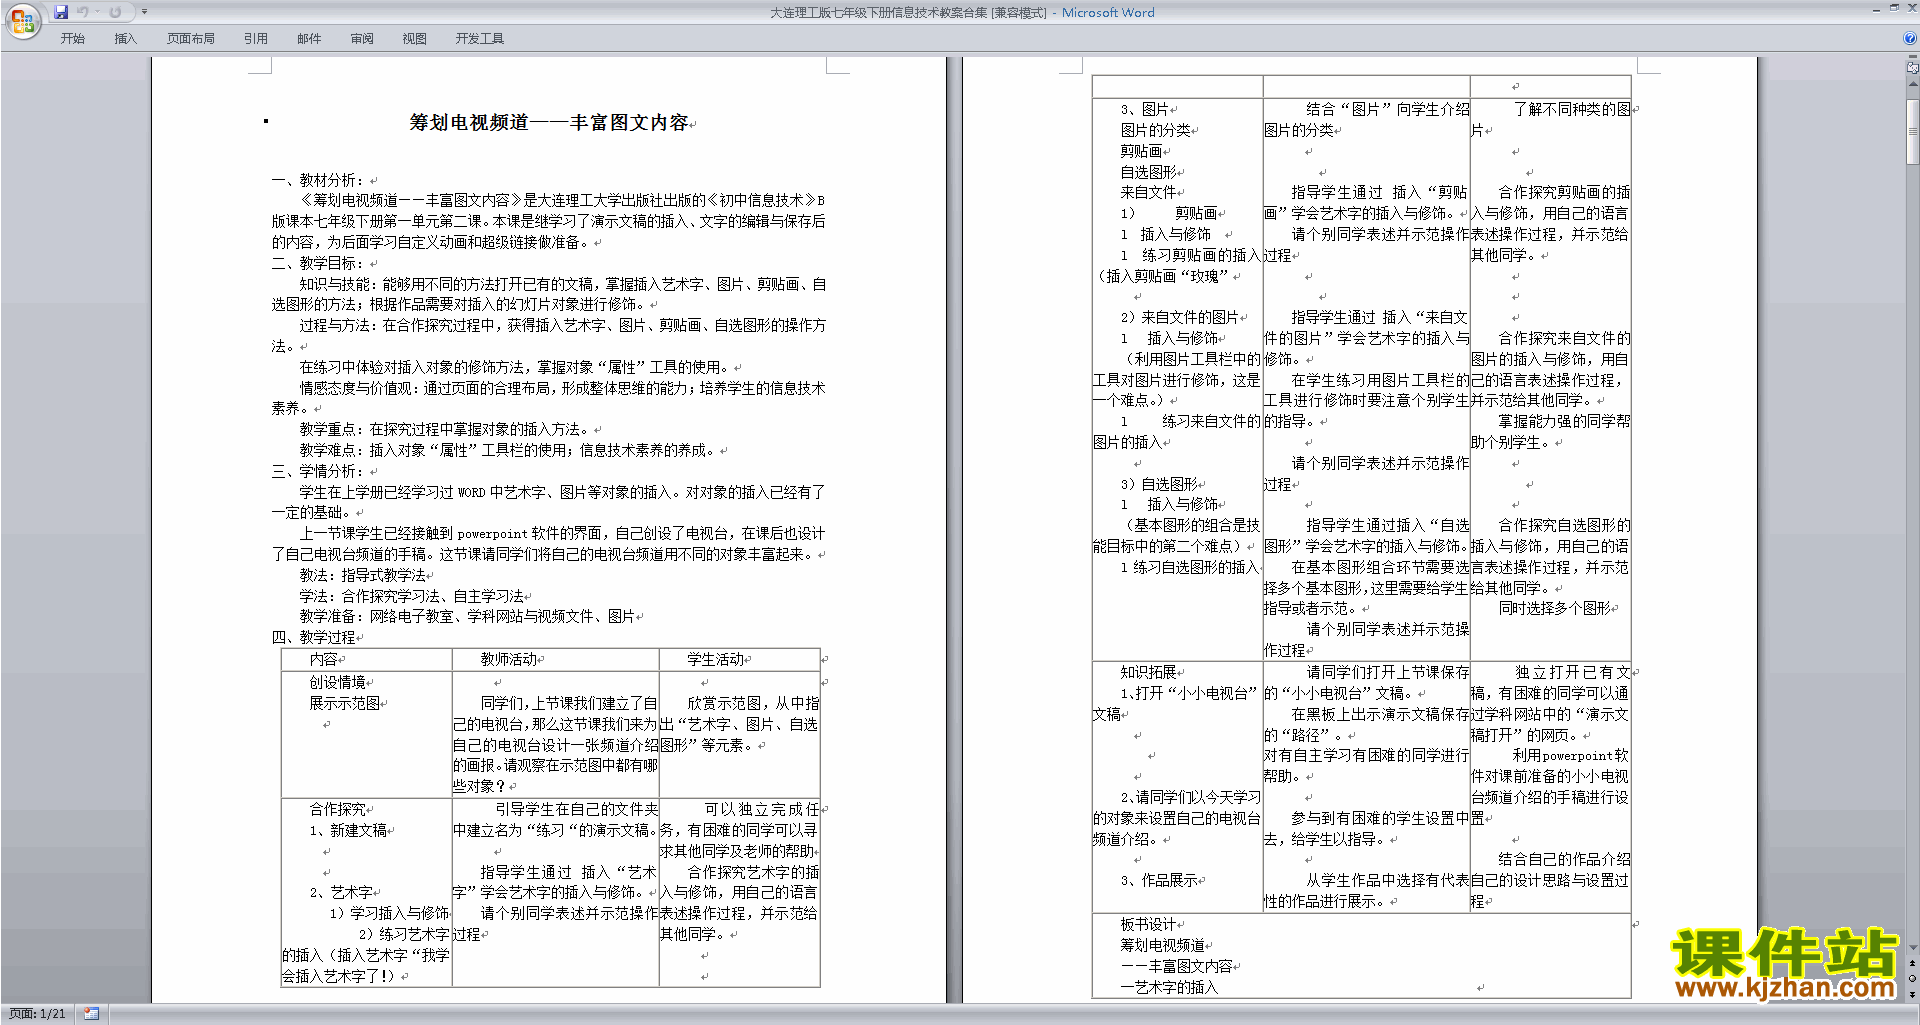Click the cell text 3、图片 on page two
Image resolution: width=1920 pixels, height=1025 pixels.
click(1144, 109)
